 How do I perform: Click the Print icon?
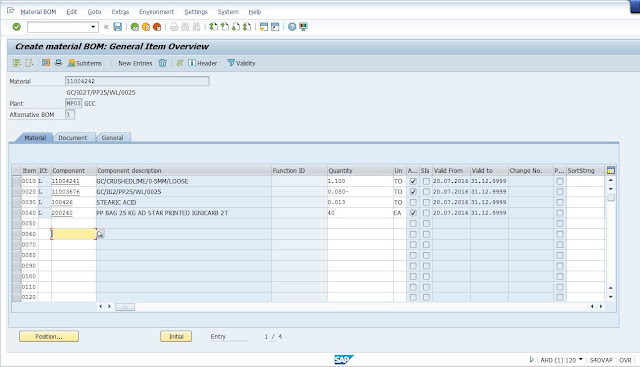tap(174, 27)
